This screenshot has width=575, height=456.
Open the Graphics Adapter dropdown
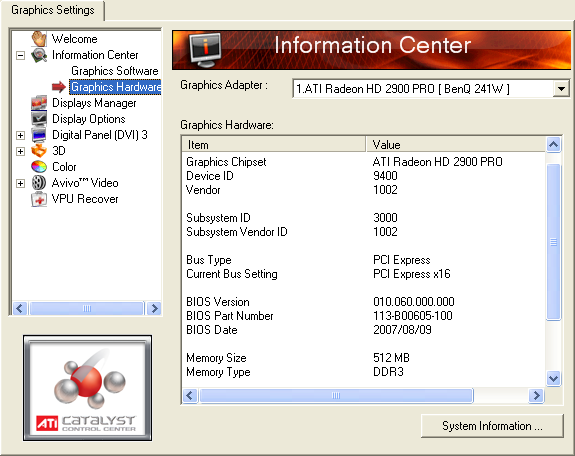(x=561, y=88)
